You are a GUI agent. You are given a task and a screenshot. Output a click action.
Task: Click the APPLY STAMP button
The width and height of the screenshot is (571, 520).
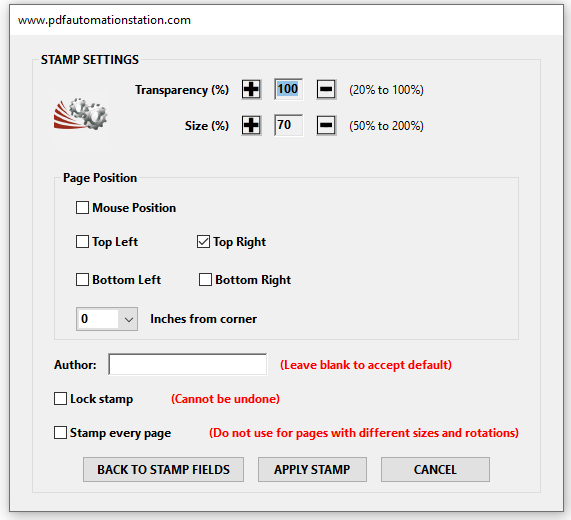coord(312,469)
